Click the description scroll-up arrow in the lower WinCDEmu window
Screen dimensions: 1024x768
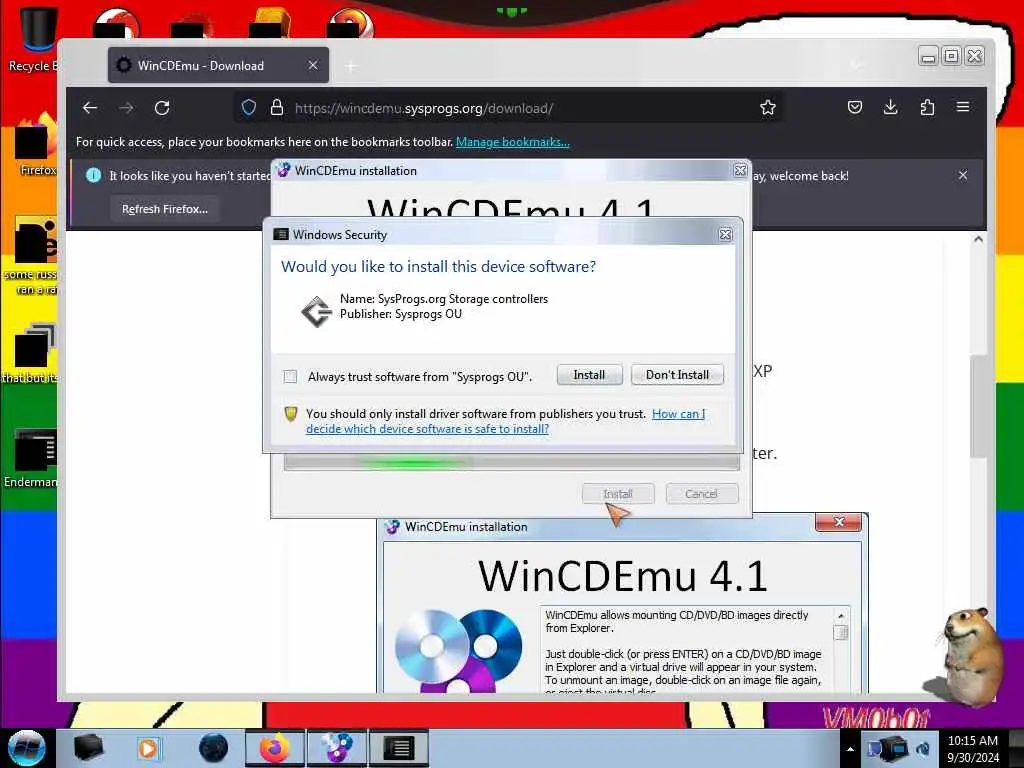(841, 615)
